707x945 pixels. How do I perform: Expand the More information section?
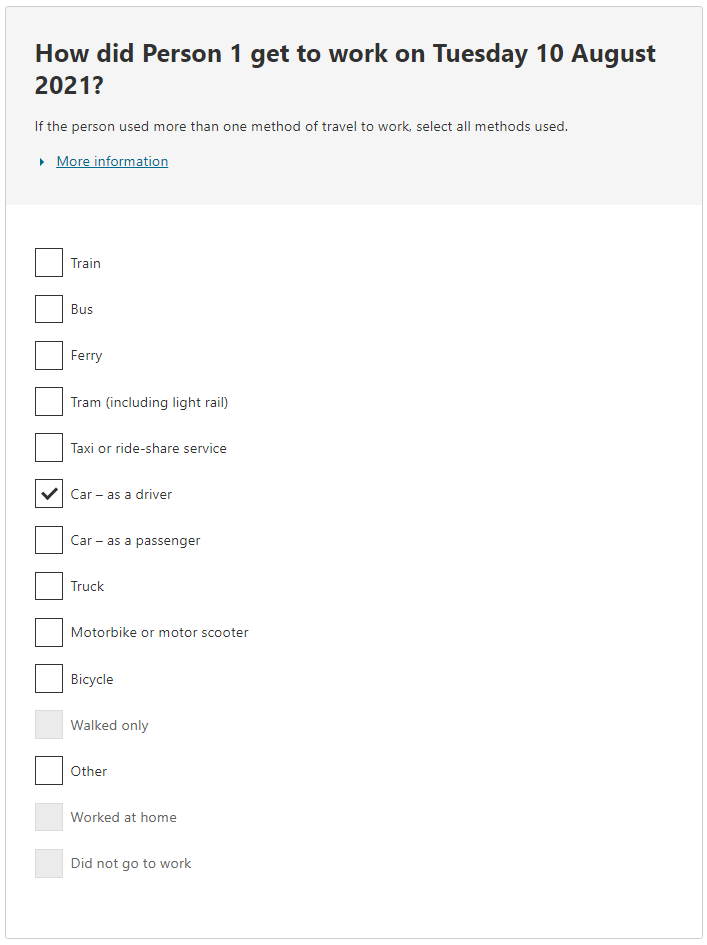pyautogui.click(x=112, y=161)
